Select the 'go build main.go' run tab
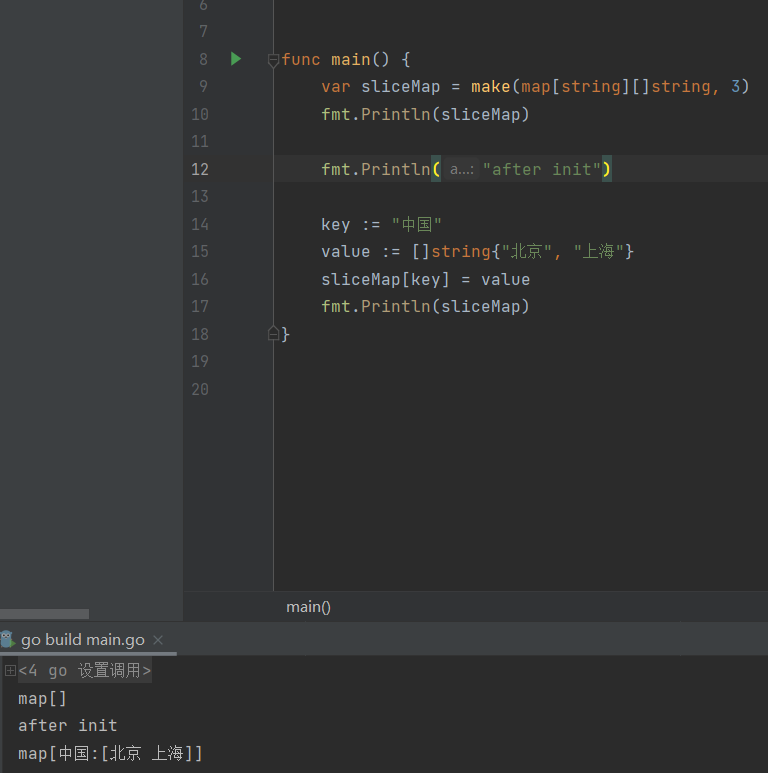This screenshot has height=773, width=768. (x=83, y=640)
